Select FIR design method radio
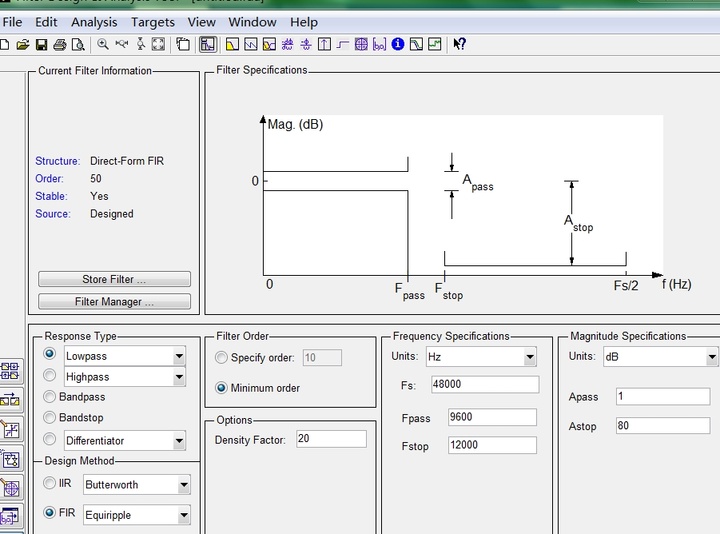 pyautogui.click(x=50, y=512)
